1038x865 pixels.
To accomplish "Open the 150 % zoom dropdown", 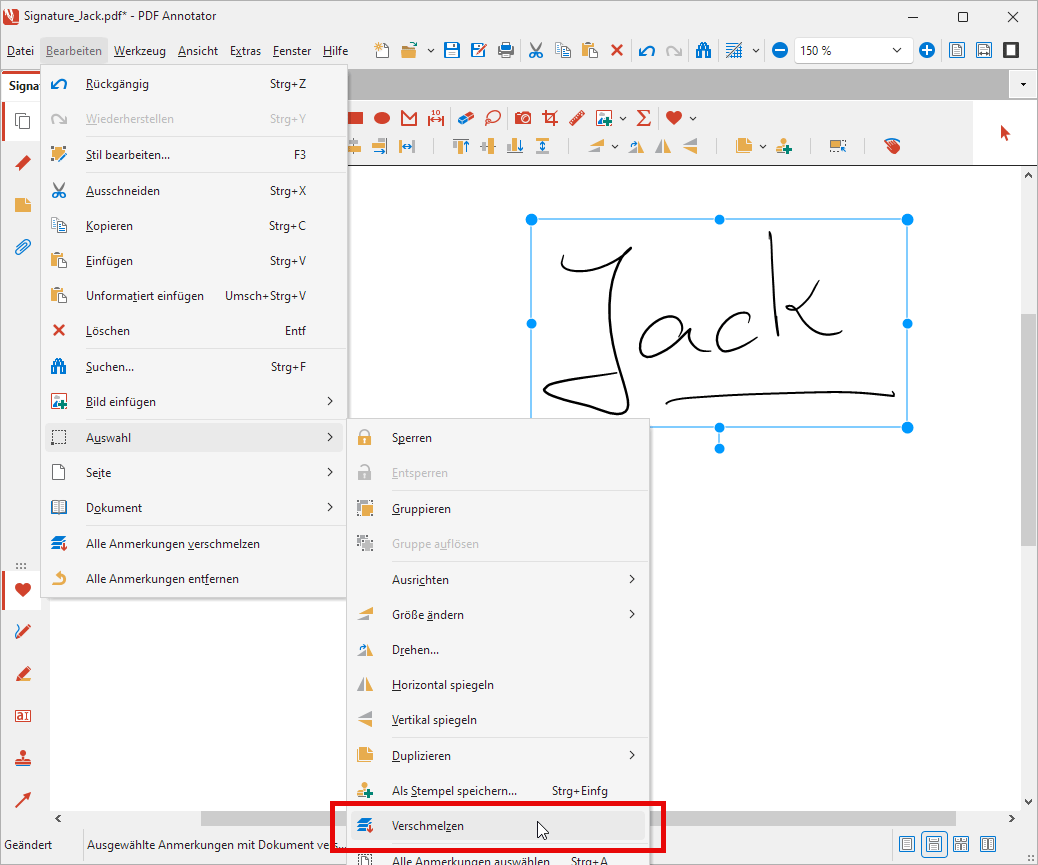I will coord(896,50).
